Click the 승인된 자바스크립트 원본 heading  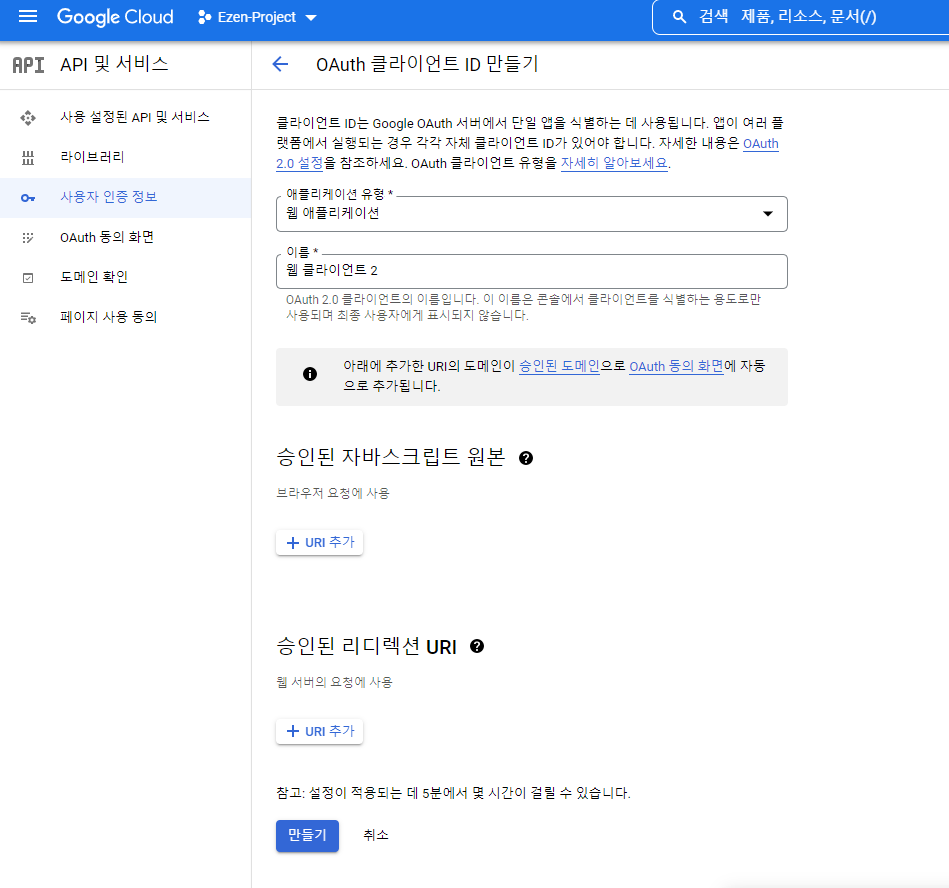[x=390, y=457]
